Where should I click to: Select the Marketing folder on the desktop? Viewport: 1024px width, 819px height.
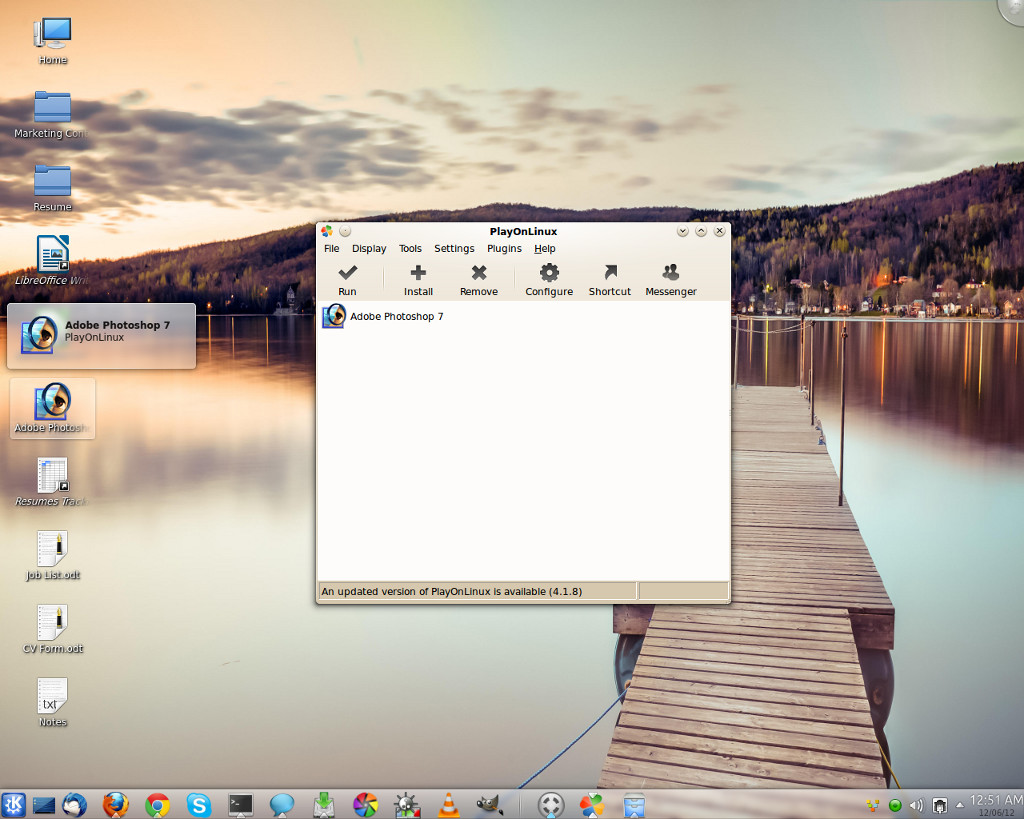[x=52, y=115]
